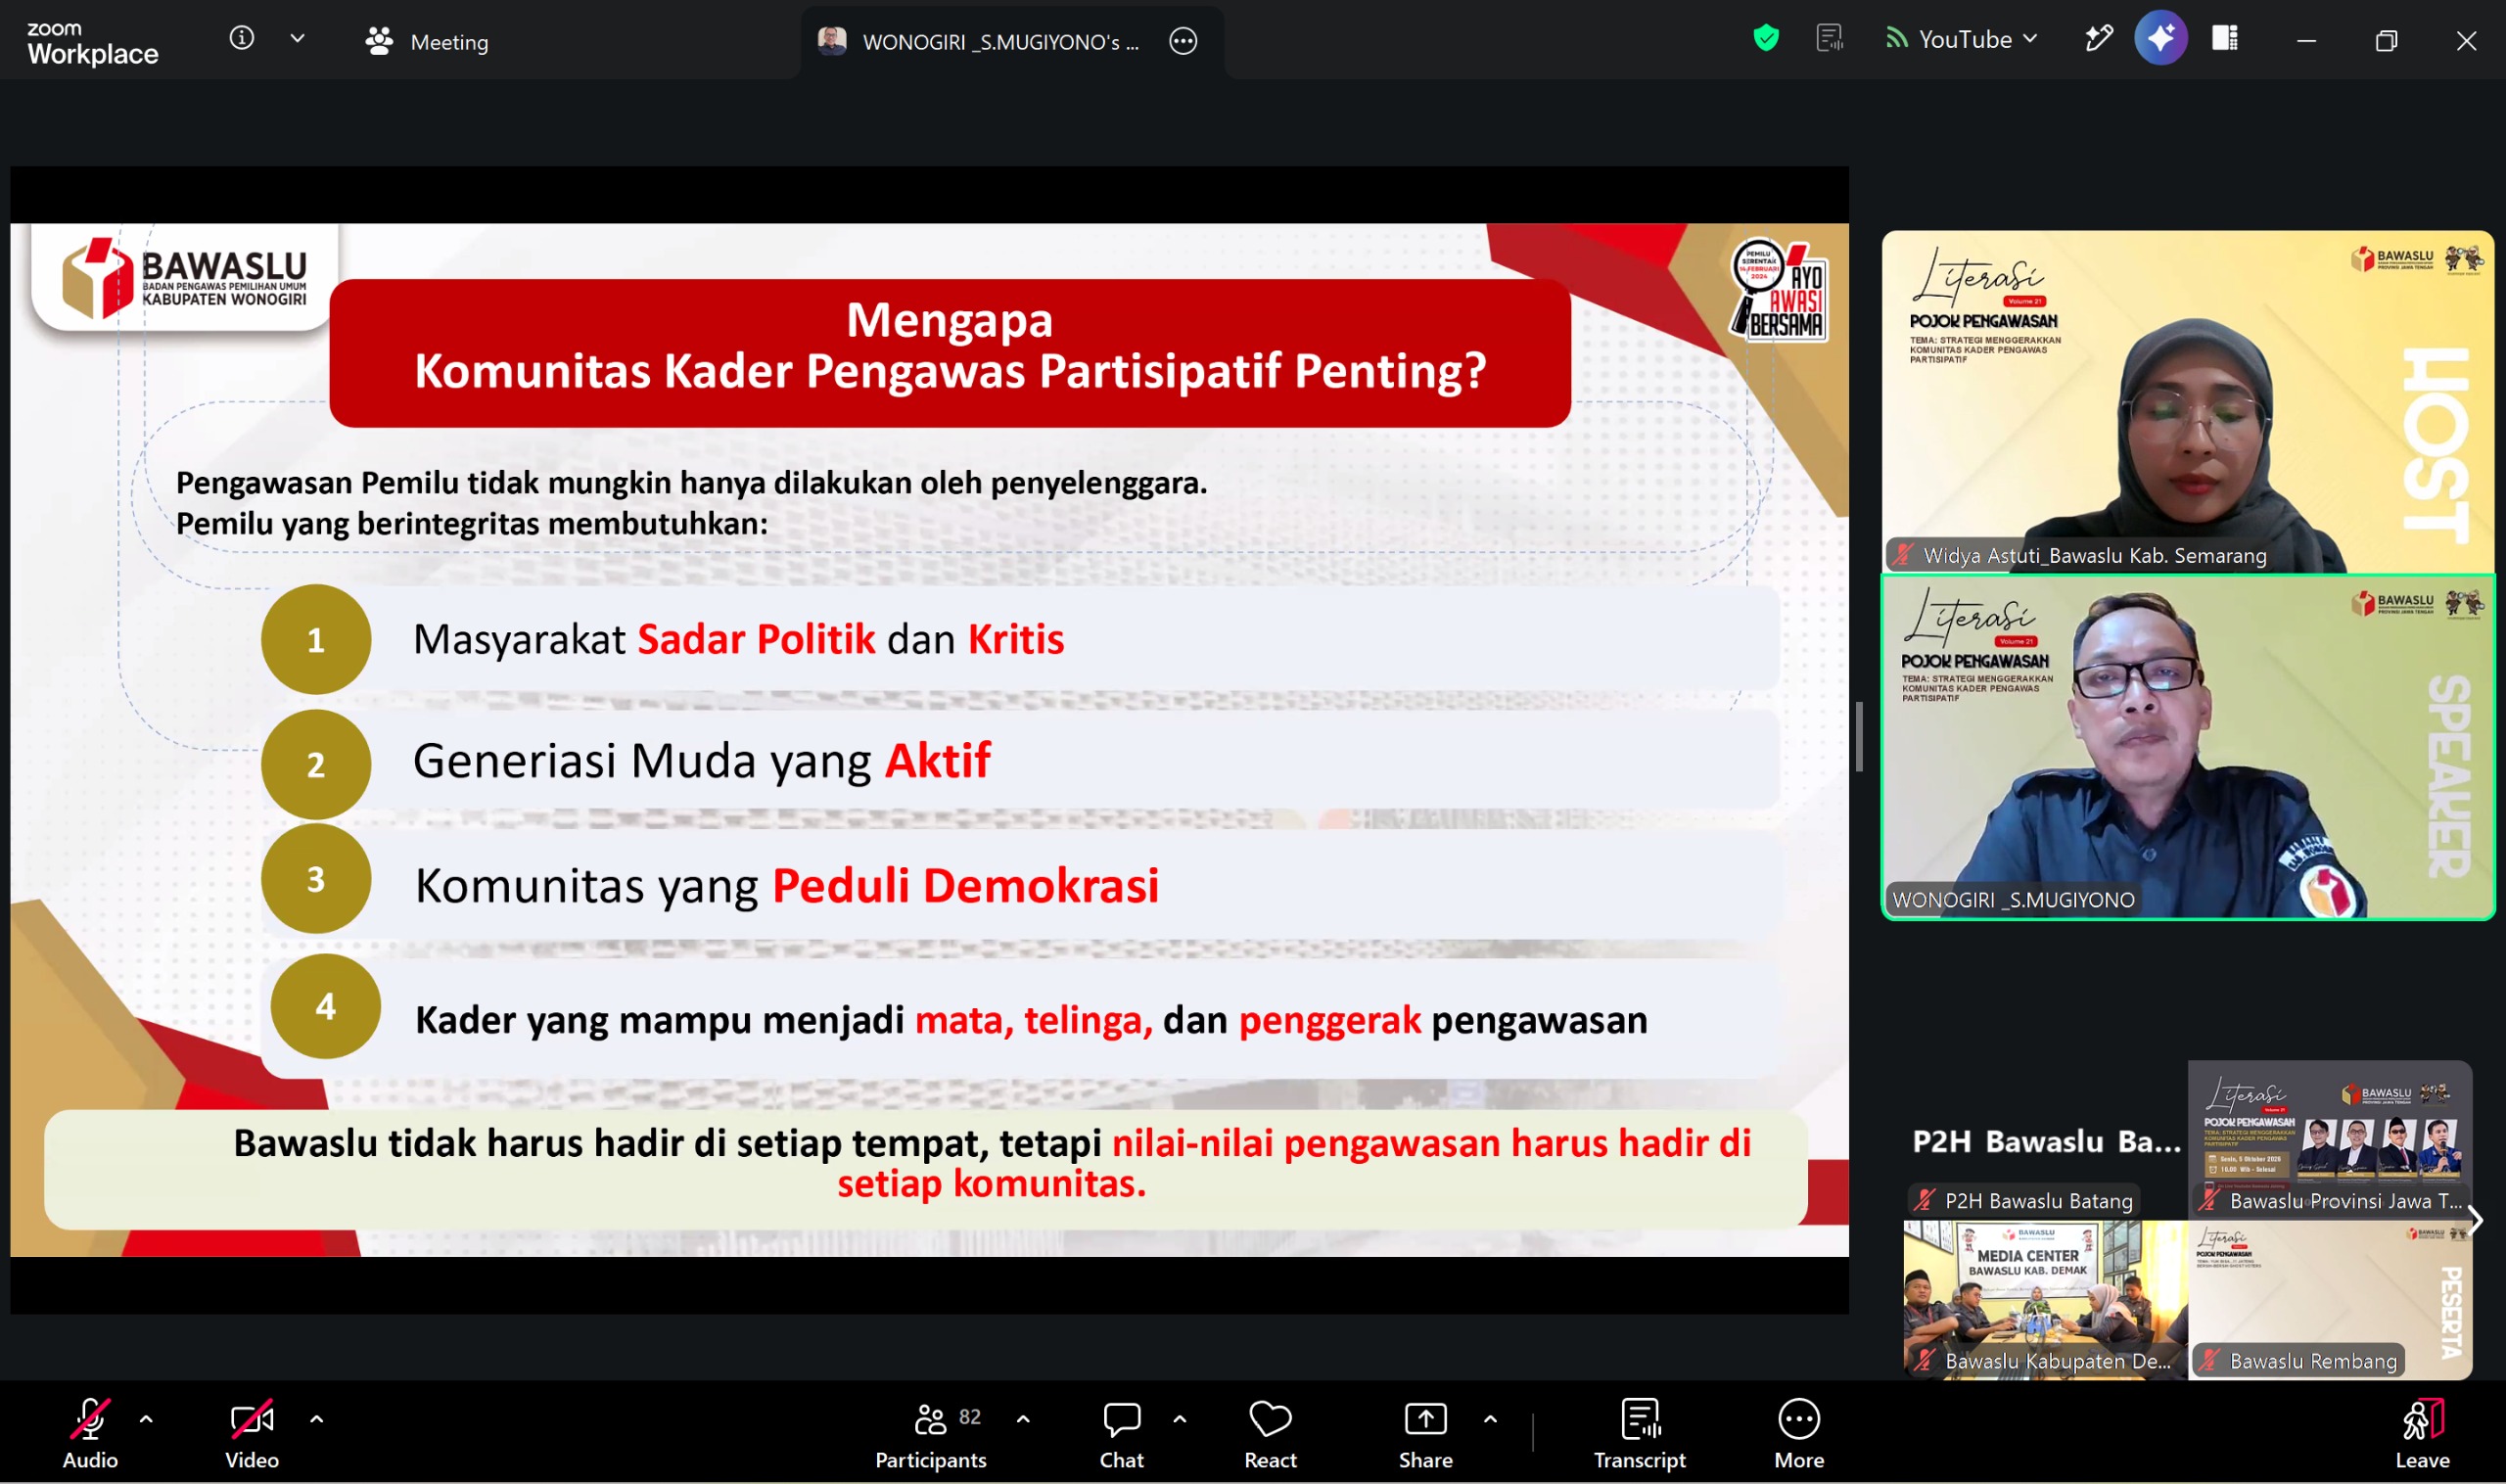
Task: Expand the Share options caret
Action: click(1491, 1418)
